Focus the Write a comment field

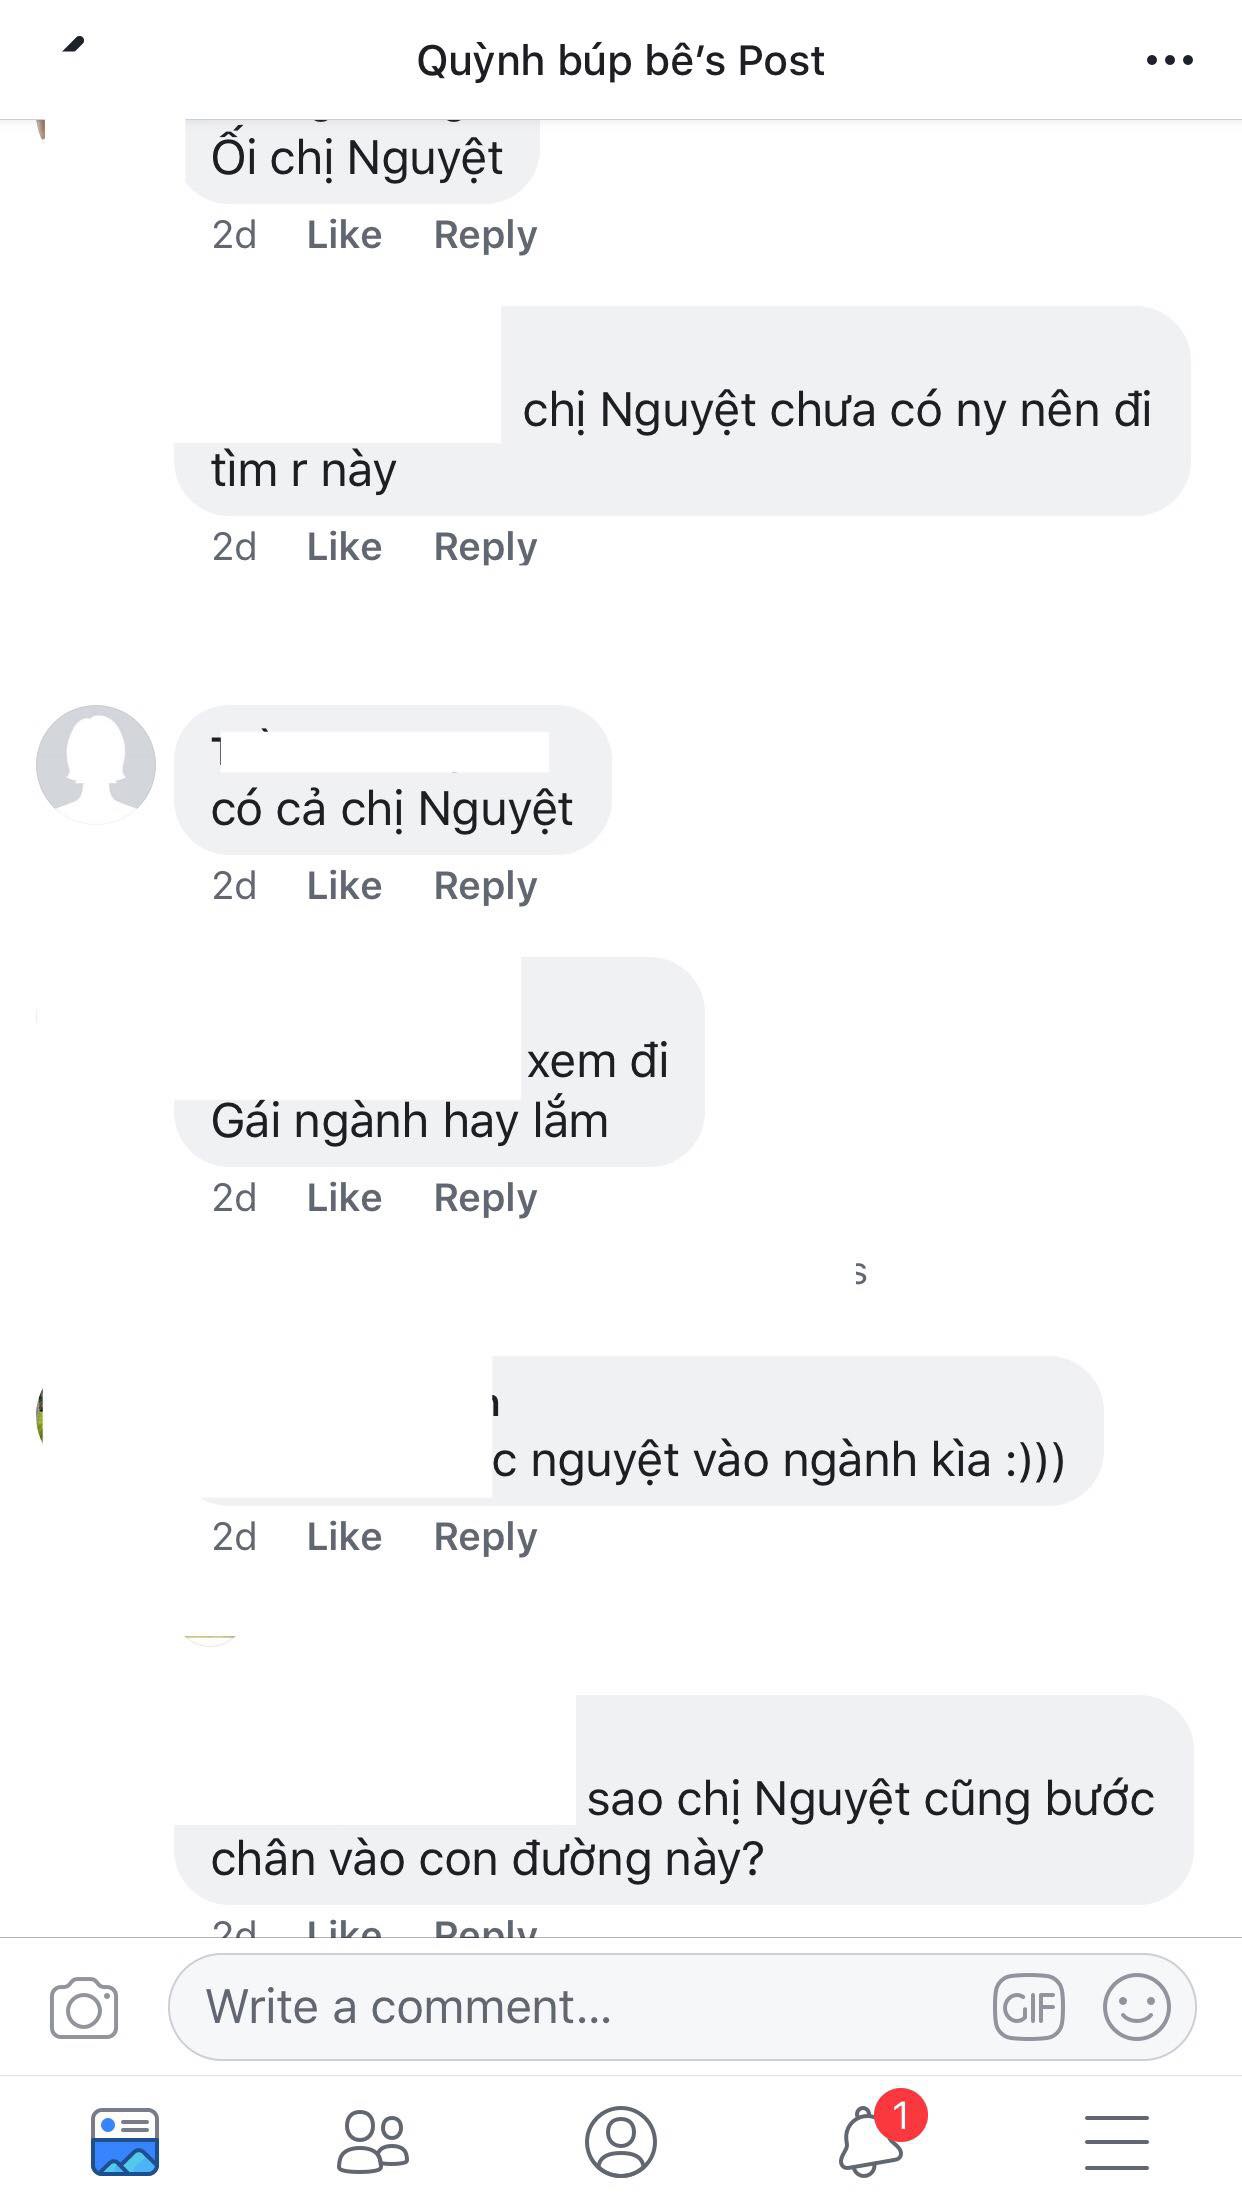[682, 2007]
